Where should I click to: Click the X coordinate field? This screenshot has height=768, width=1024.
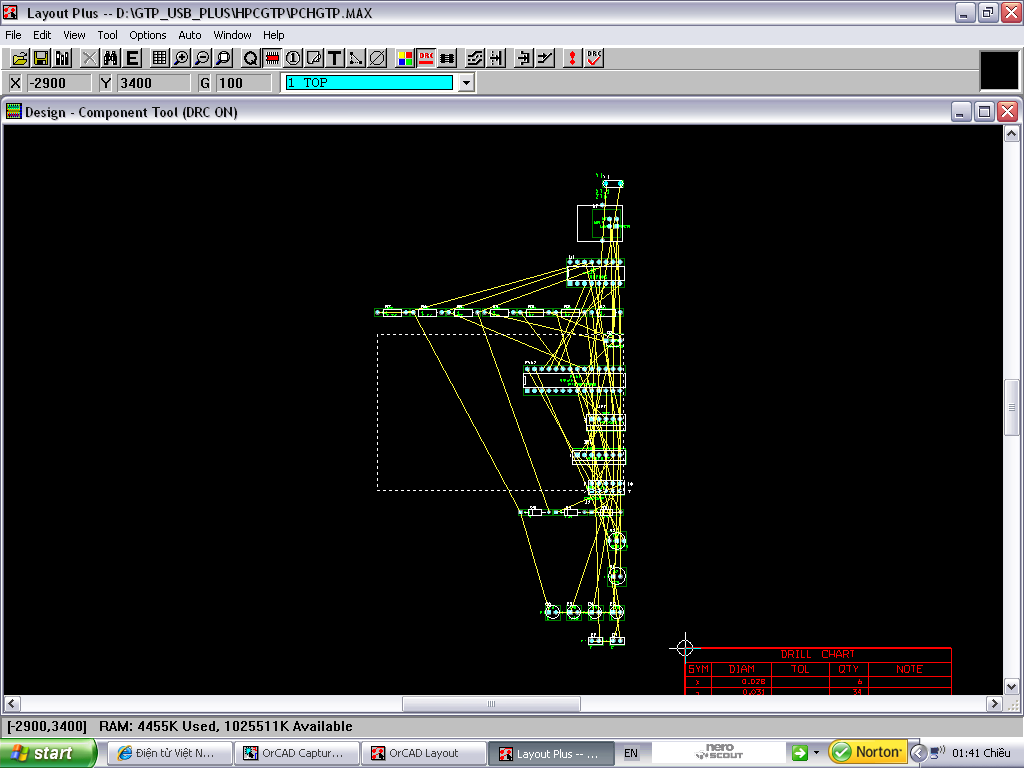59,83
